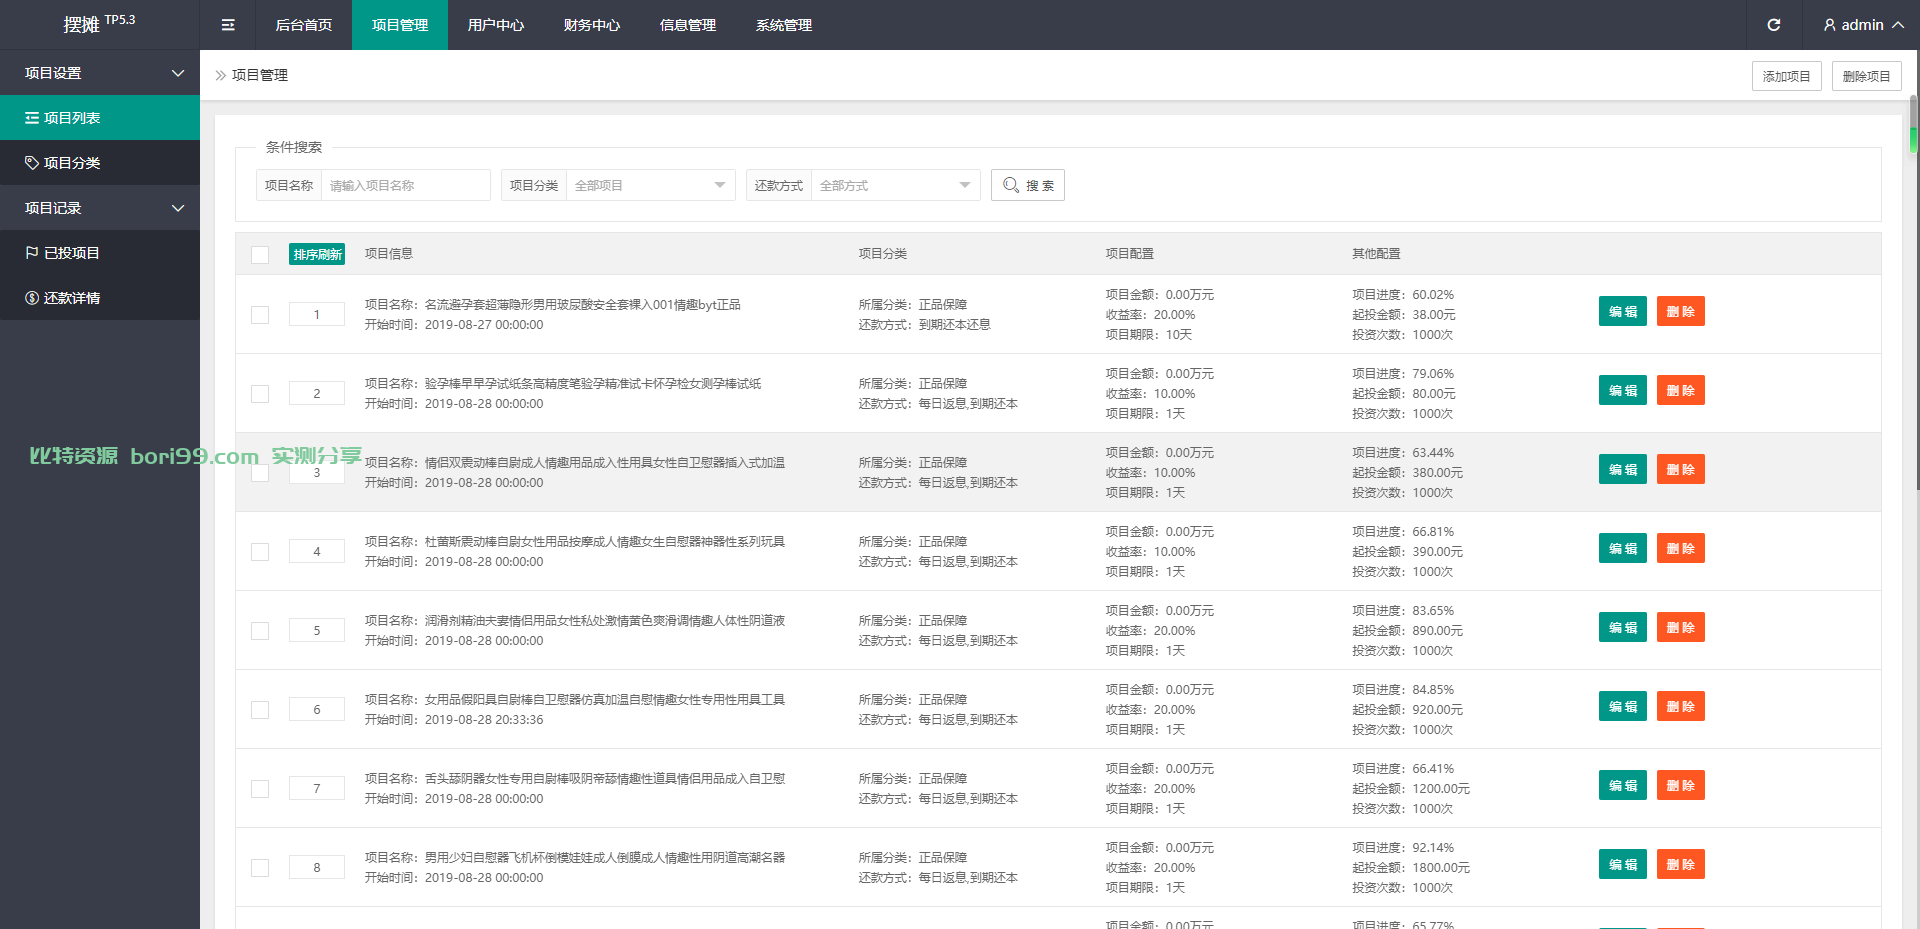Click 删除 for project row 8
Viewport: 1920px width, 929px height.
[x=1681, y=865]
